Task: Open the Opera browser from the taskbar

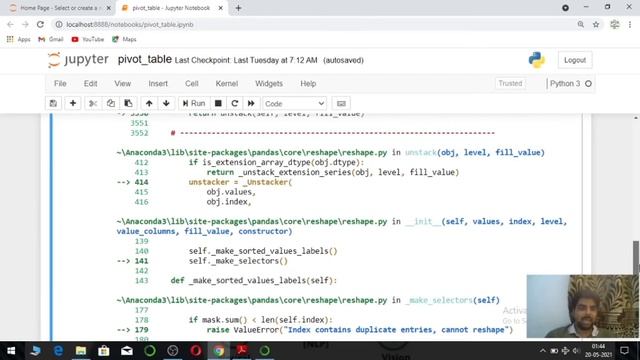Action: point(196,351)
